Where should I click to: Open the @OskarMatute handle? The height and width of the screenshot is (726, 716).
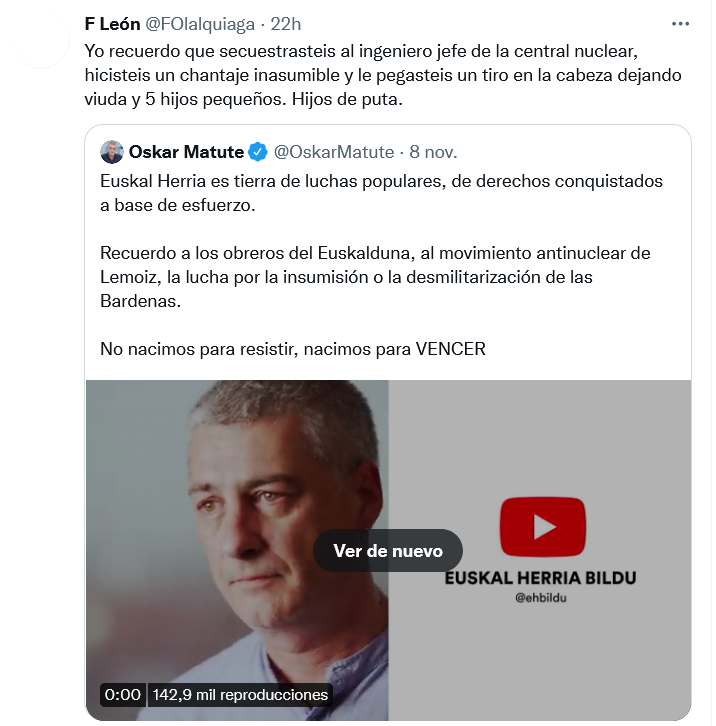[x=334, y=152]
